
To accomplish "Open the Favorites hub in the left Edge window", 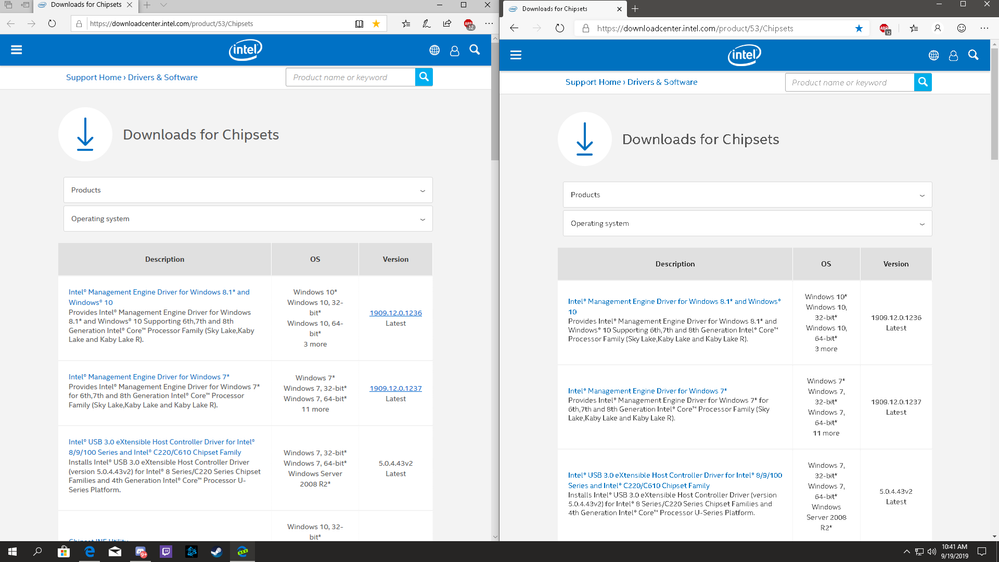I will tap(406, 24).
